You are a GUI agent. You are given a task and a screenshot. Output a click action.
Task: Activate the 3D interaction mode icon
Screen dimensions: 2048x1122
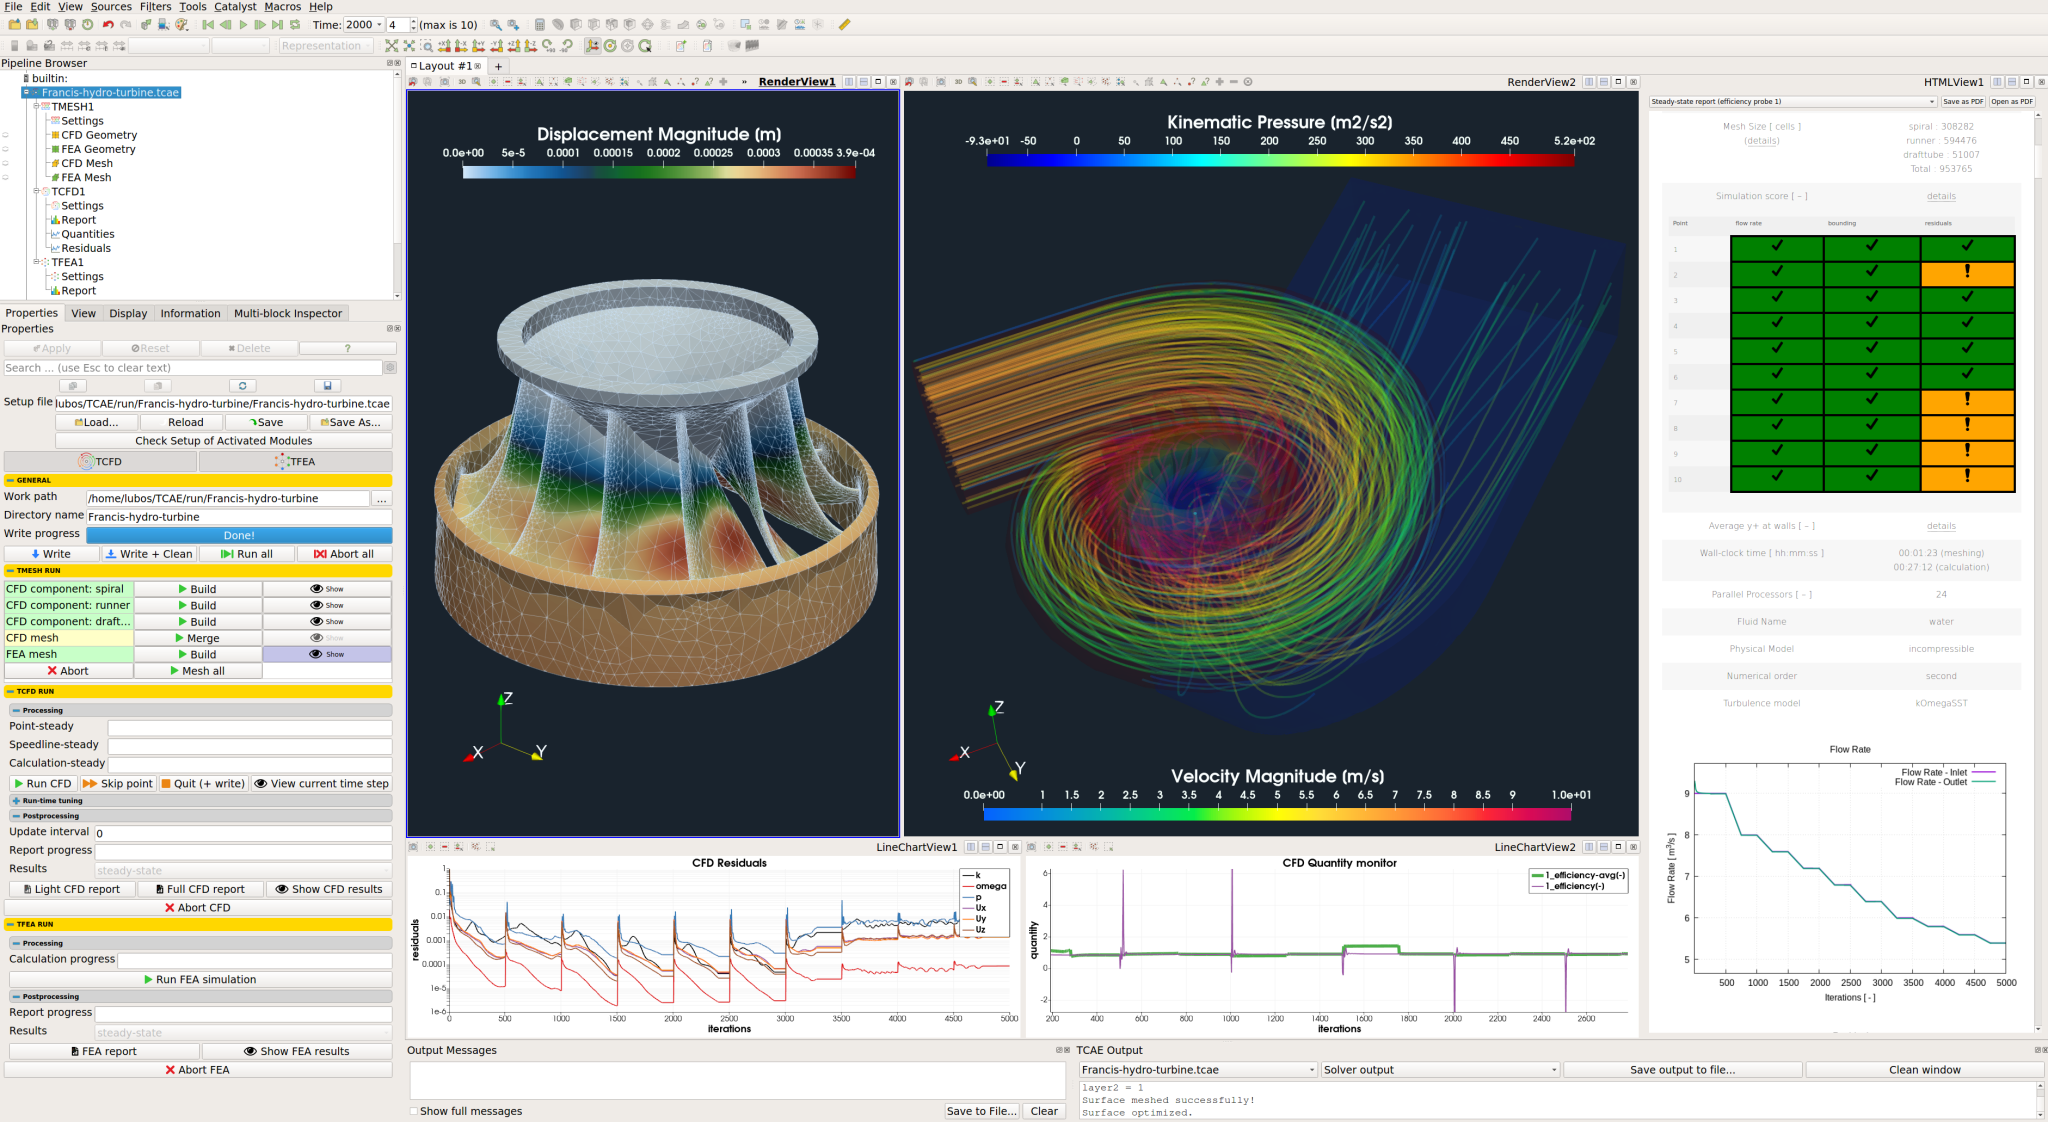point(461,82)
